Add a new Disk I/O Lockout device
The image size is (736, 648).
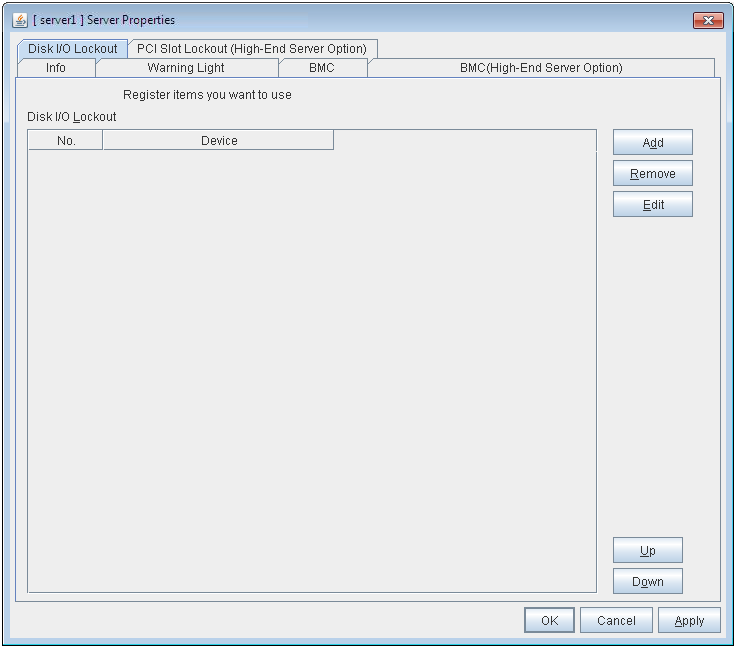pyautogui.click(x=652, y=142)
